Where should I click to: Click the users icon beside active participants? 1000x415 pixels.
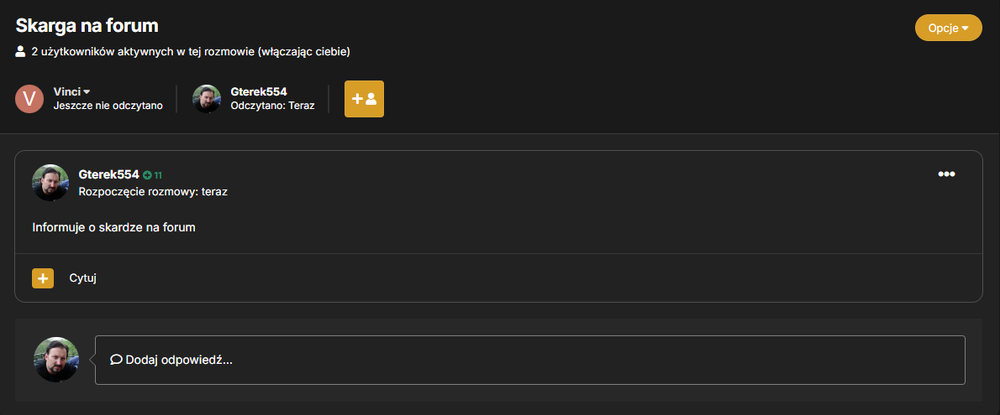coord(20,52)
